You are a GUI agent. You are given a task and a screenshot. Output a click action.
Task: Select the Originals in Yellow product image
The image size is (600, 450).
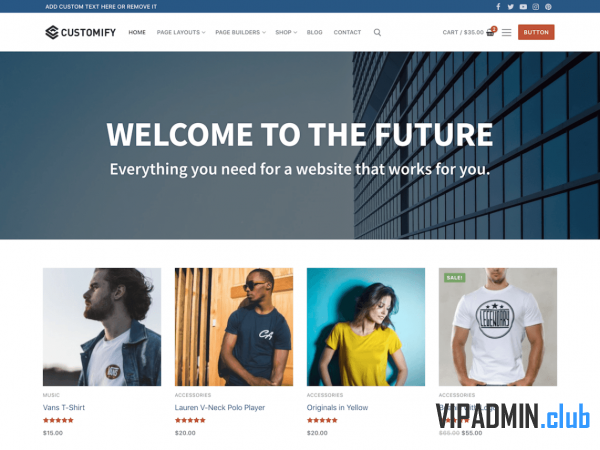coord(366,327)
